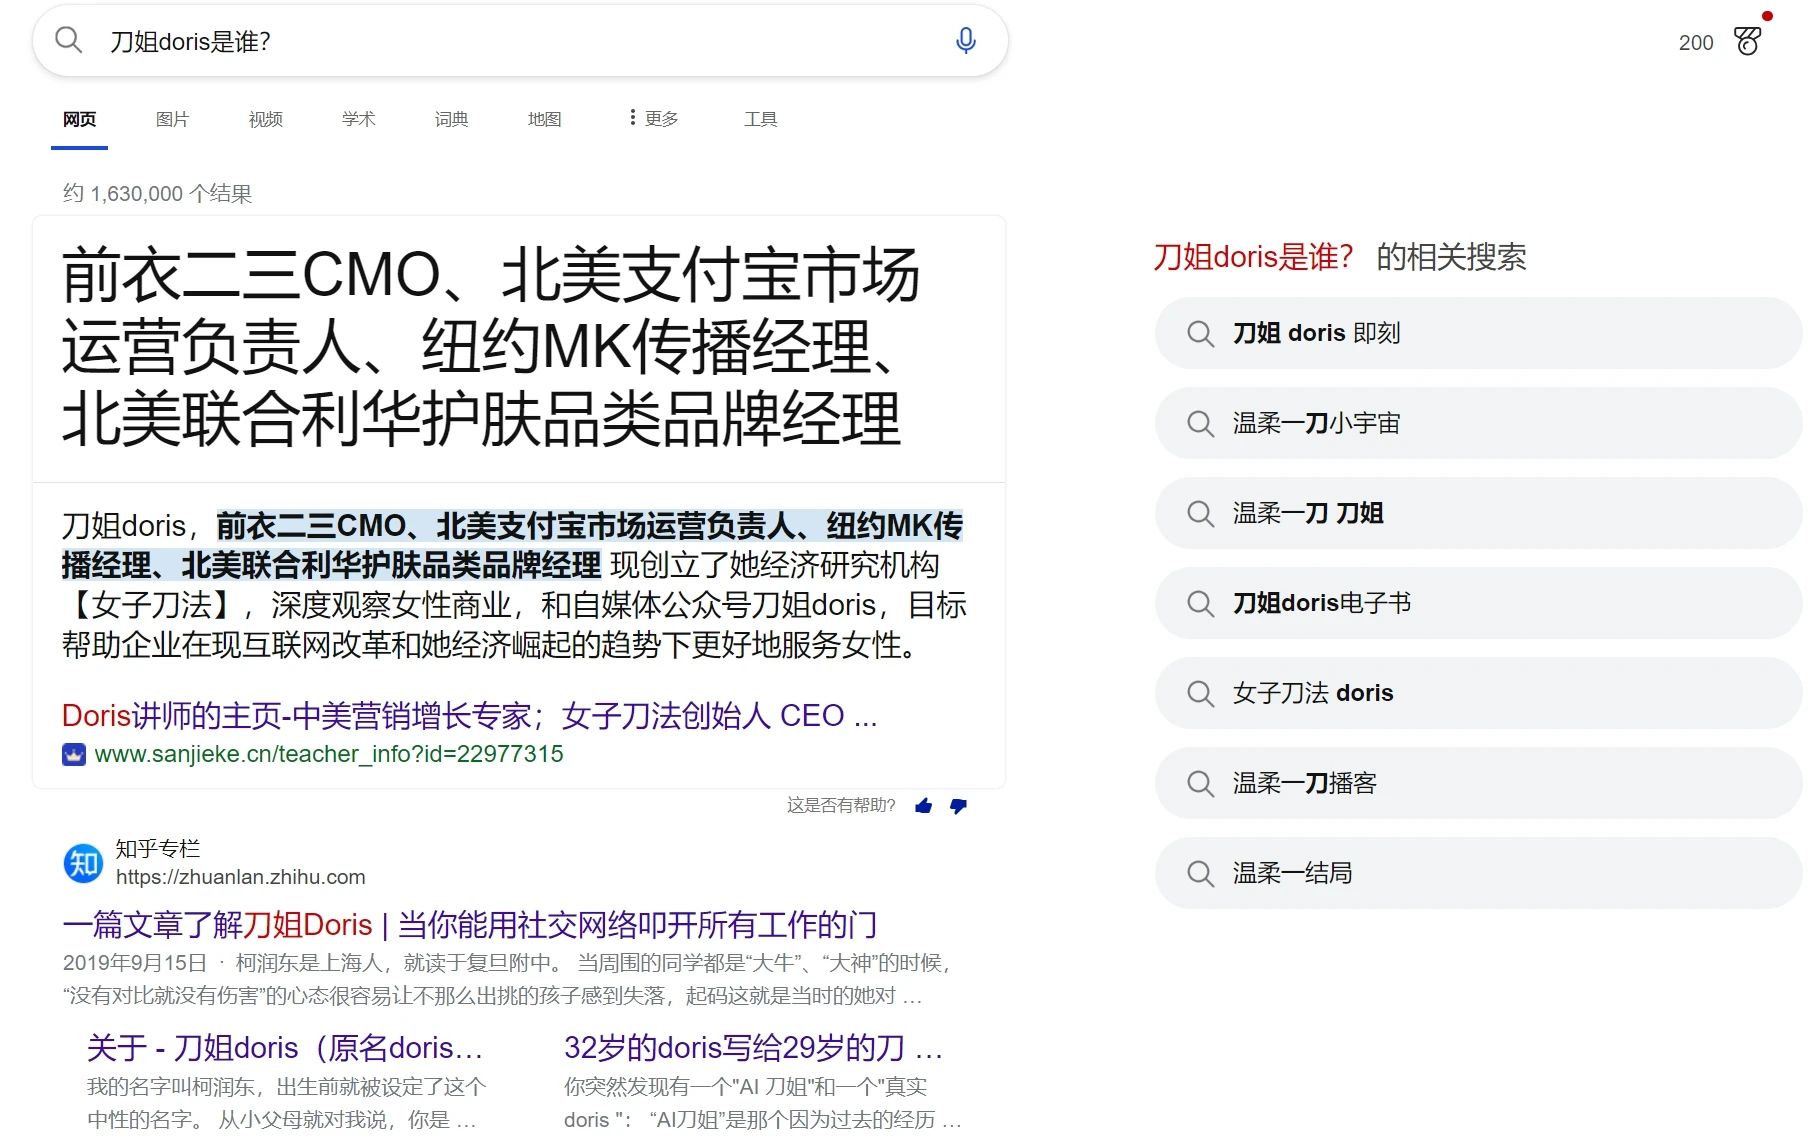Click the thumbs down feedback icon
The width and height of the screenshot is (1812, 1144).
[958, 806]
